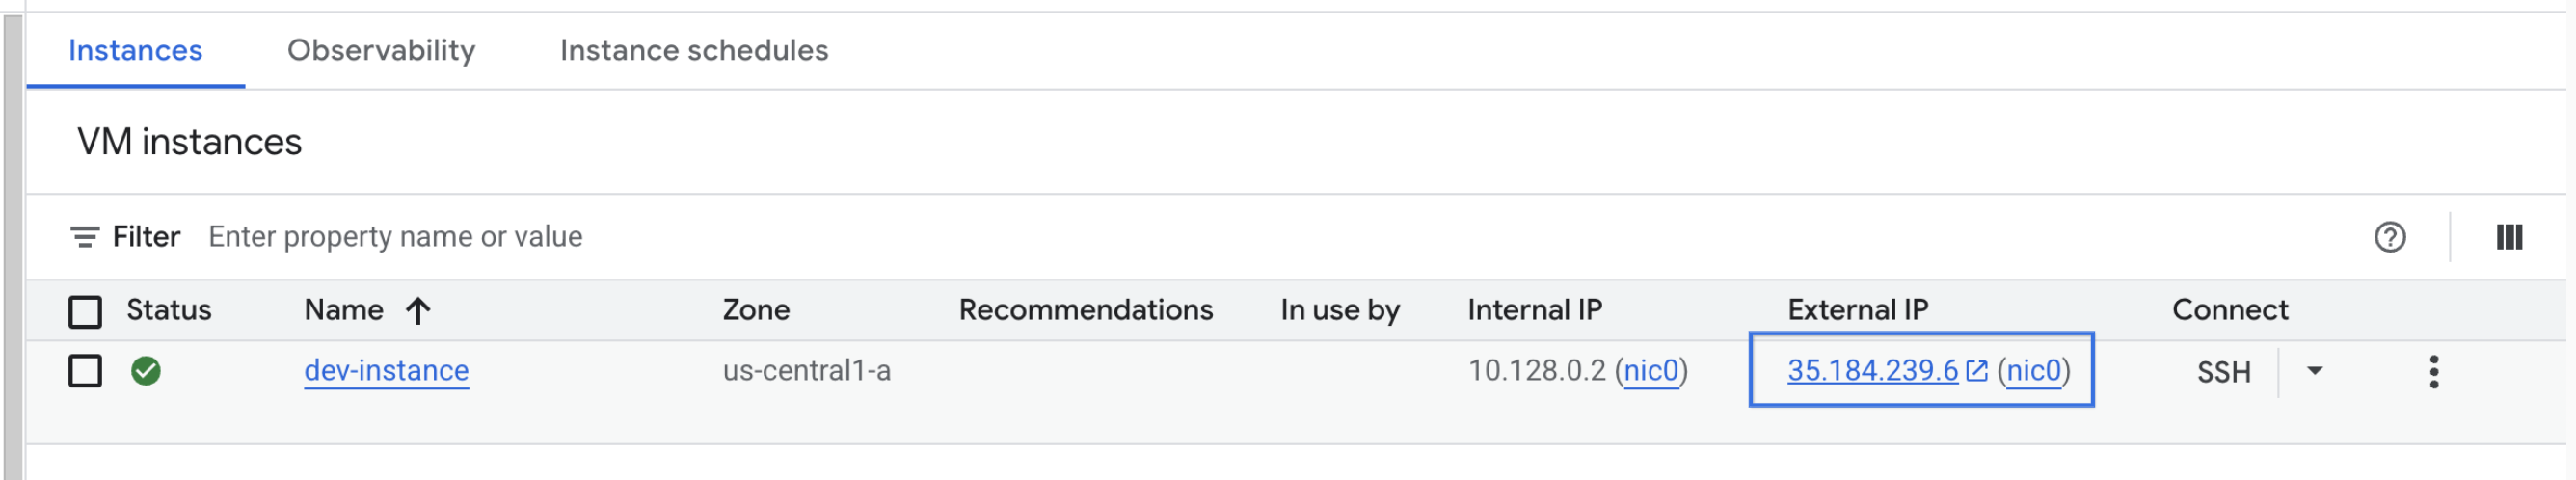
Task: Click the green running status icon
Action: pos(146,371)
